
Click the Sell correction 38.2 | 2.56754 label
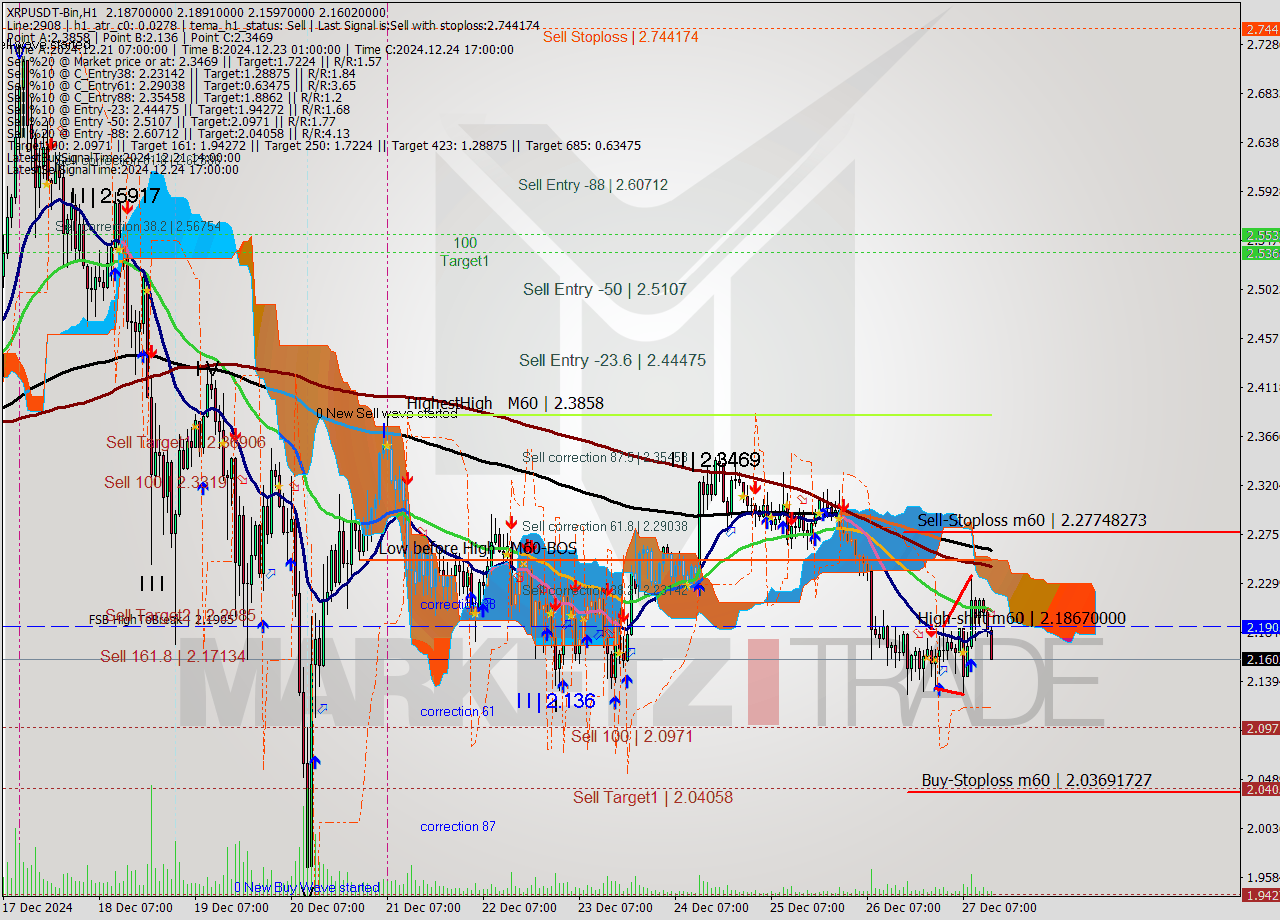pos(137,226)
